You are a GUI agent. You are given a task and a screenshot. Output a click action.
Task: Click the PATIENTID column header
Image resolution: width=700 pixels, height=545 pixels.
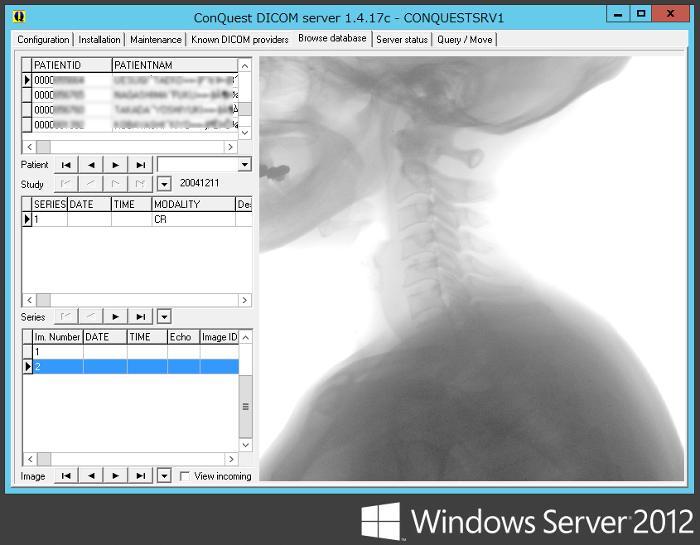tap(72, 65)
